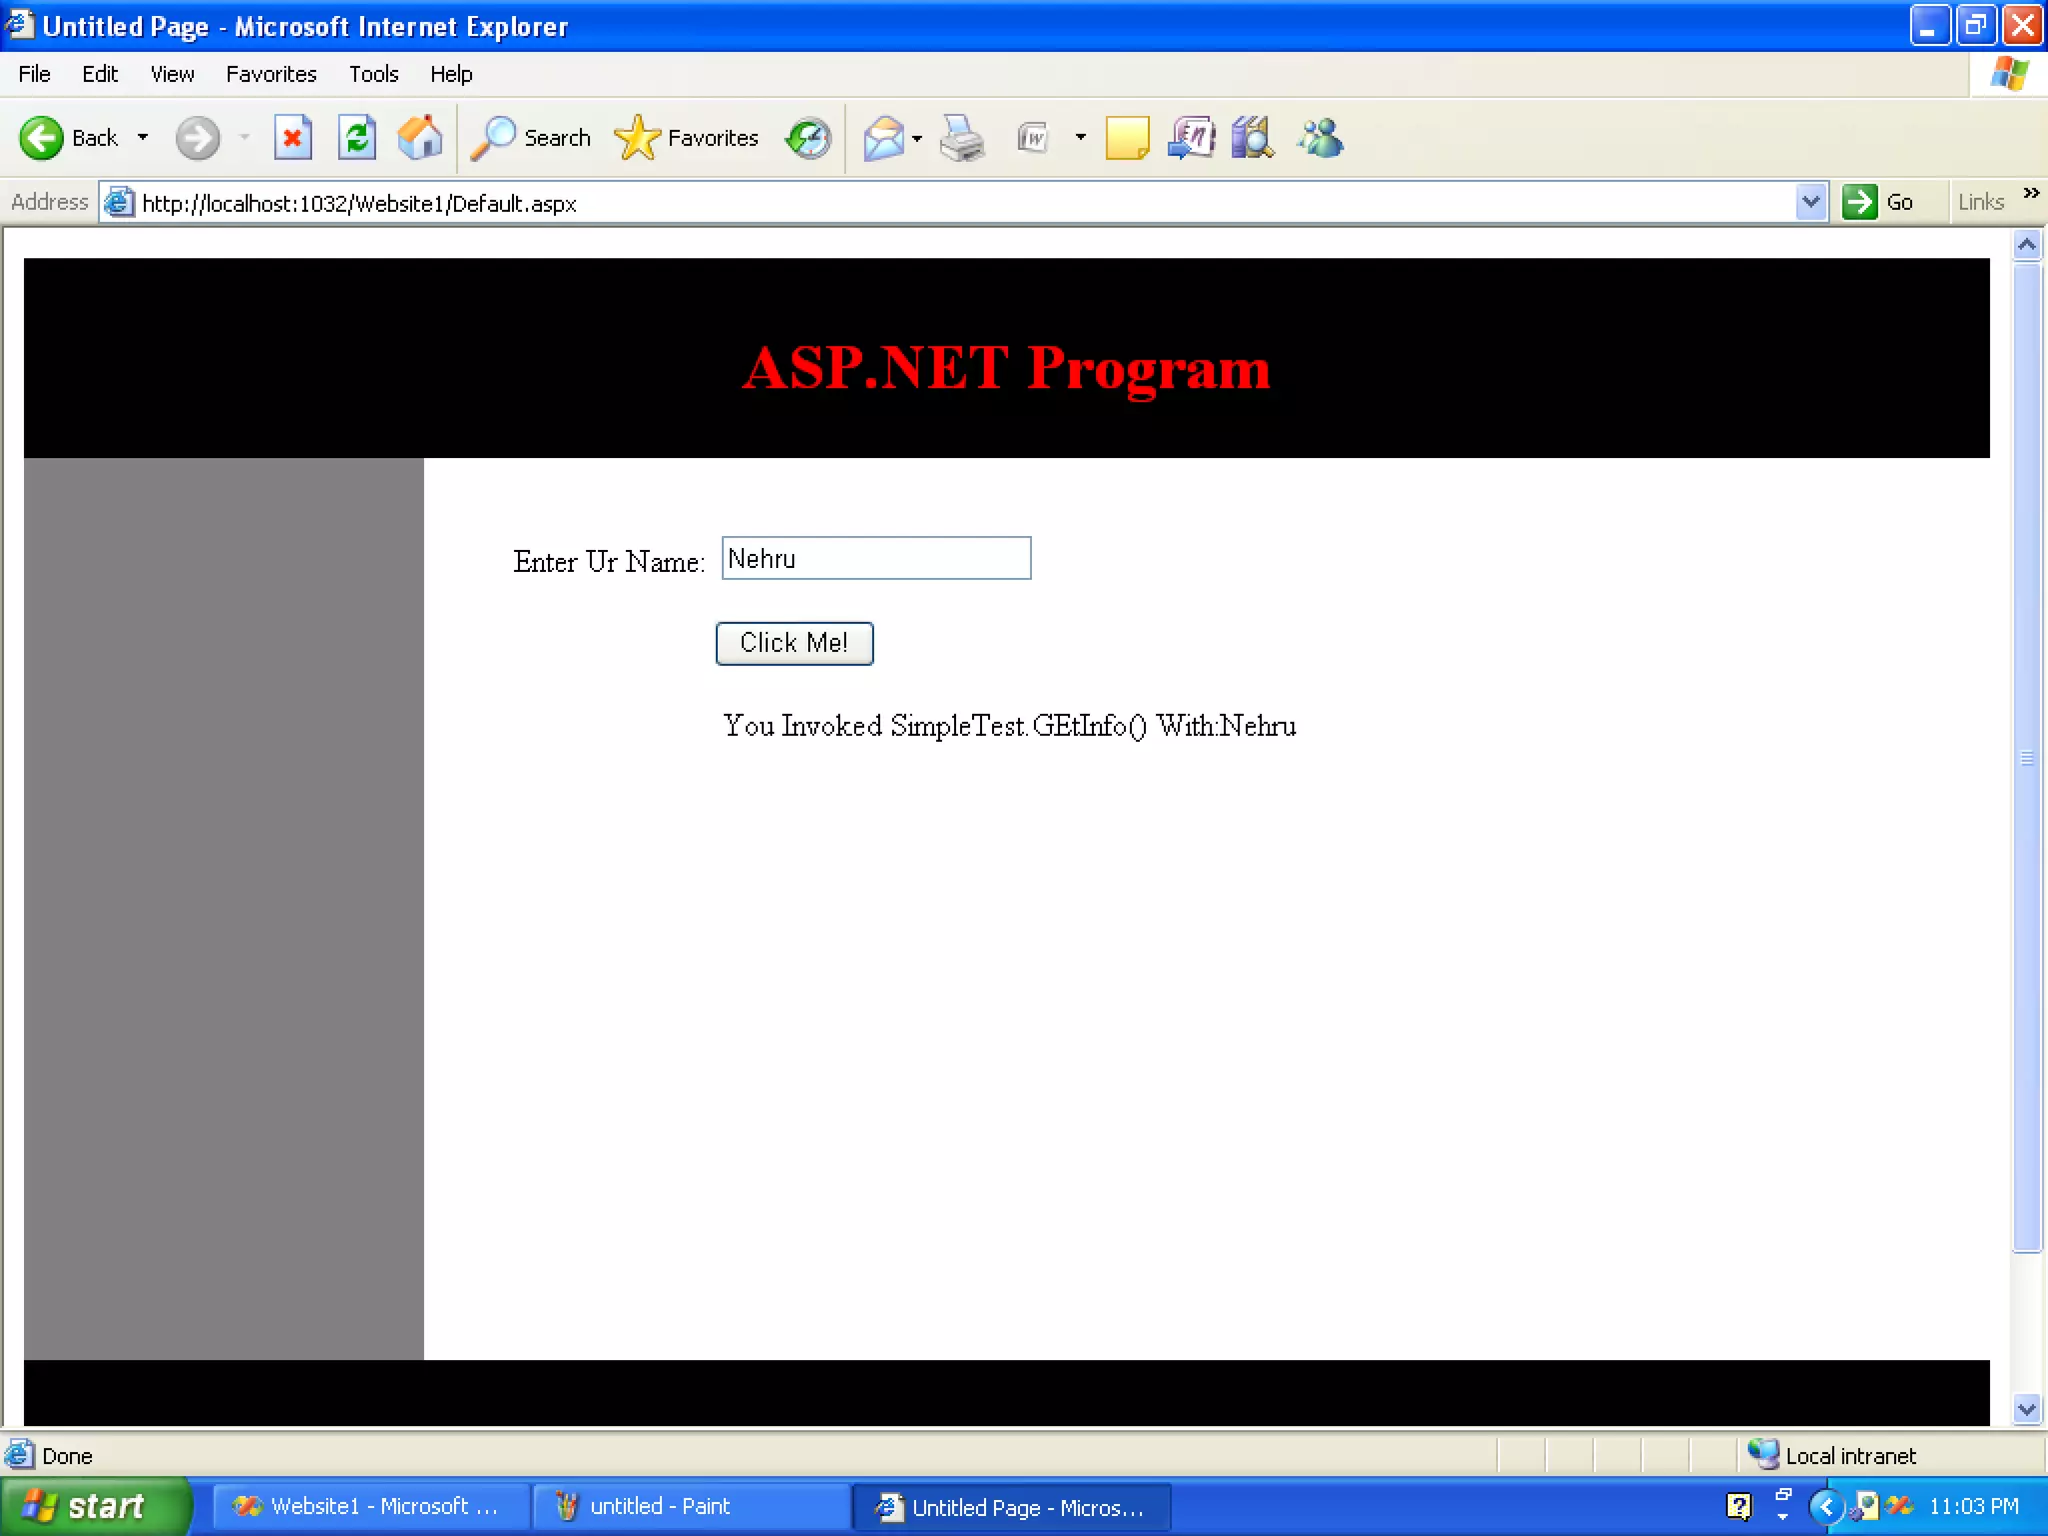Click the result text 'You Invoked SimpleTest.GEtInfo() With:Nehru'
This screenshot has height=1536, width=2048.
(x=1010, y=726)
